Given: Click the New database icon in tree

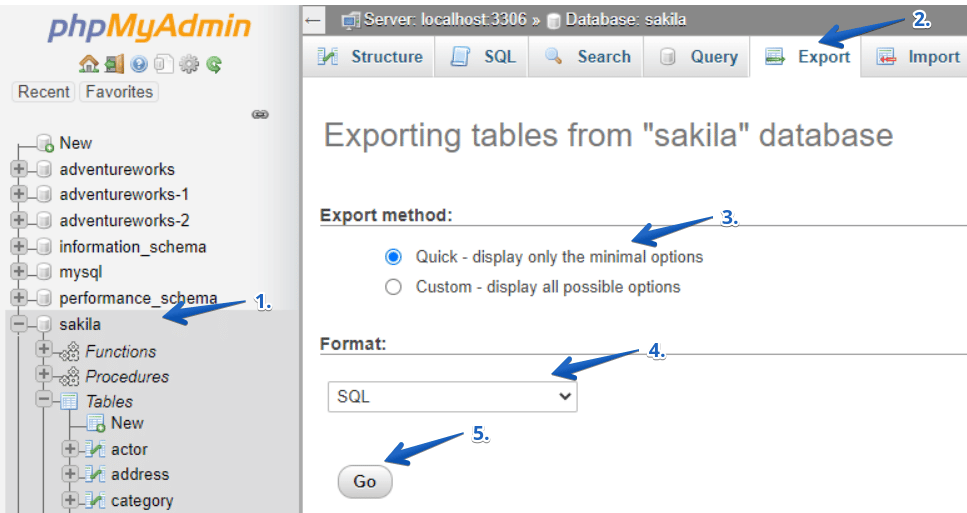Looking at the screenshot, I should (45, 143).
